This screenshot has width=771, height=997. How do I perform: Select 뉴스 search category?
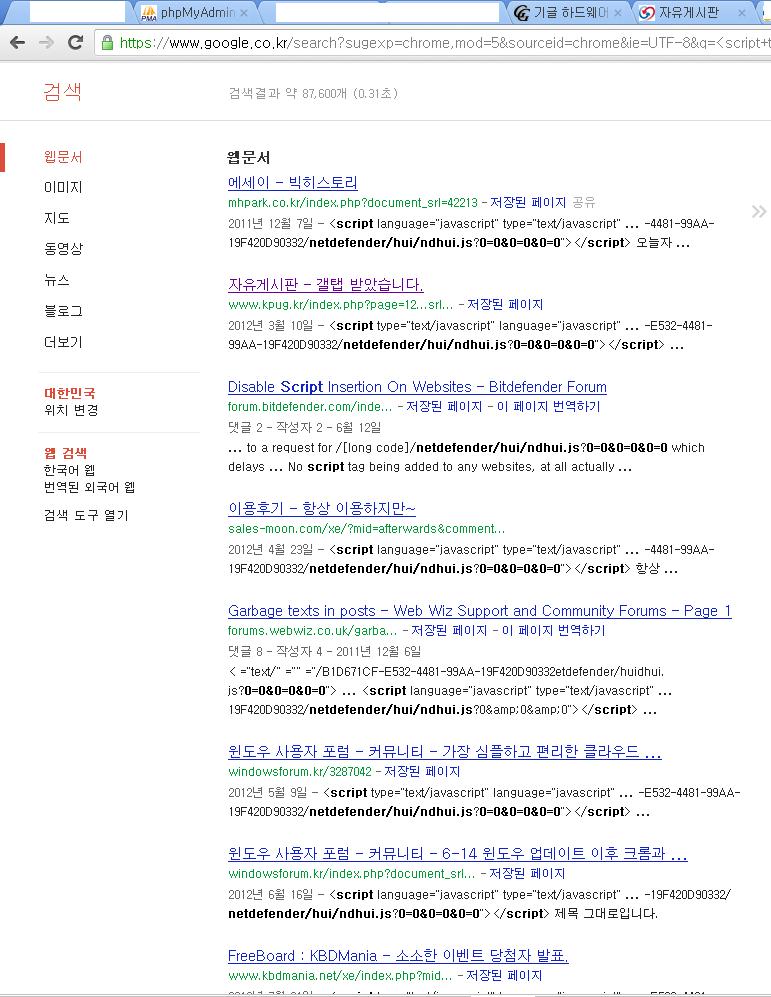coord(57,280)
